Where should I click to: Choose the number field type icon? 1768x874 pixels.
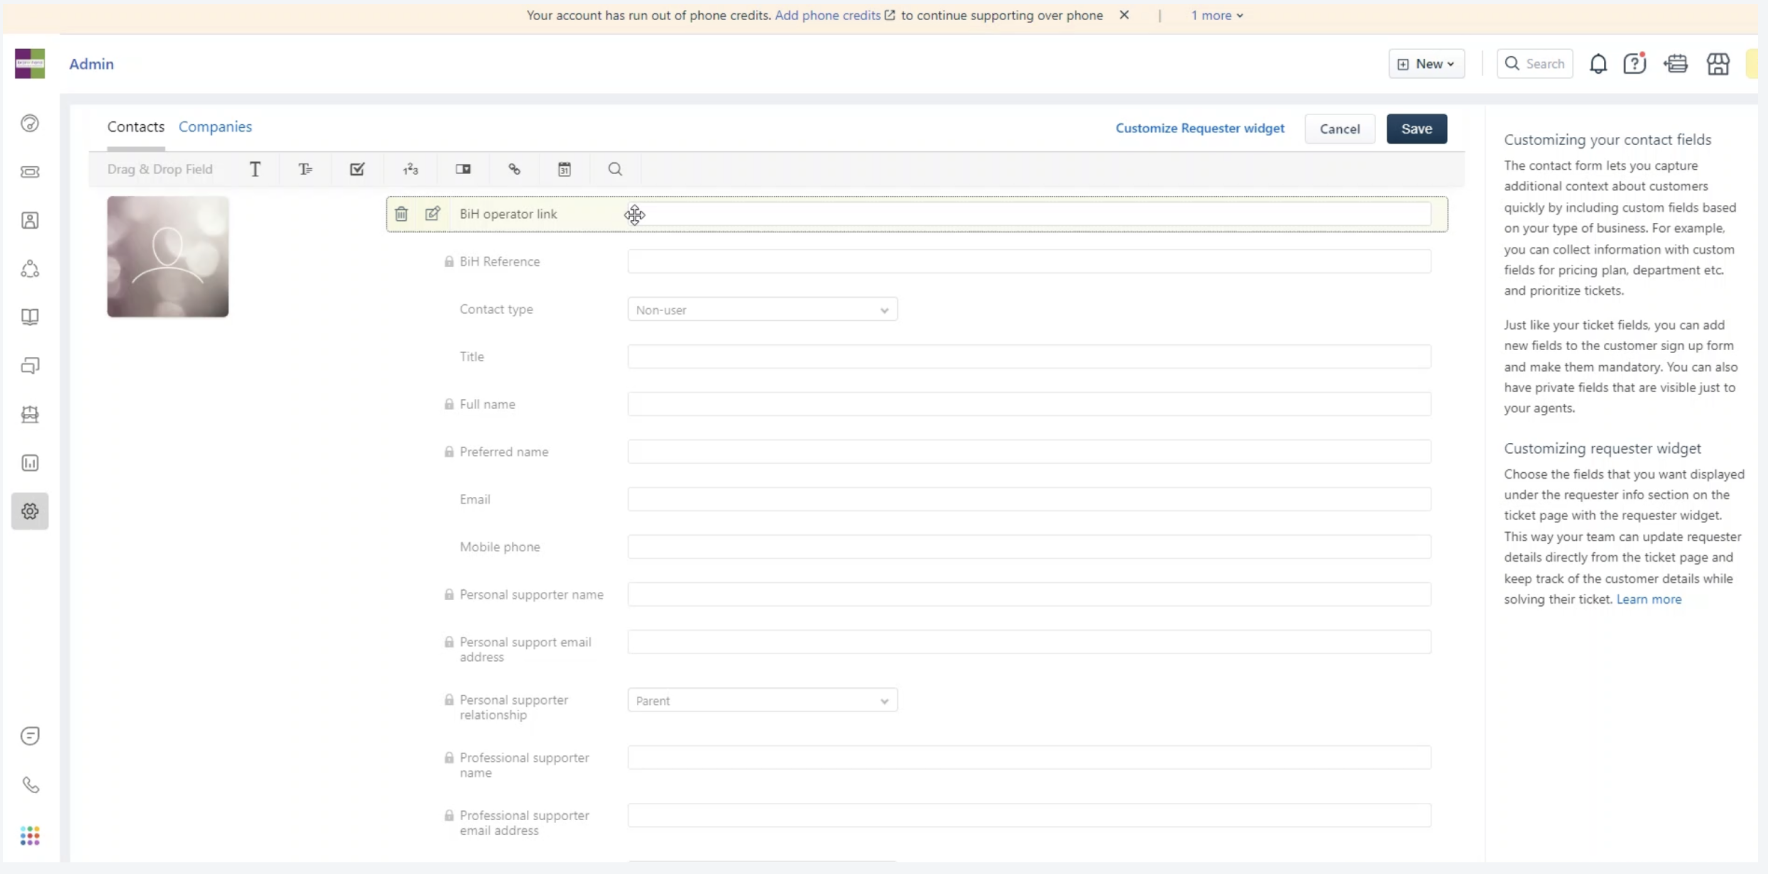tap(411, 170)
